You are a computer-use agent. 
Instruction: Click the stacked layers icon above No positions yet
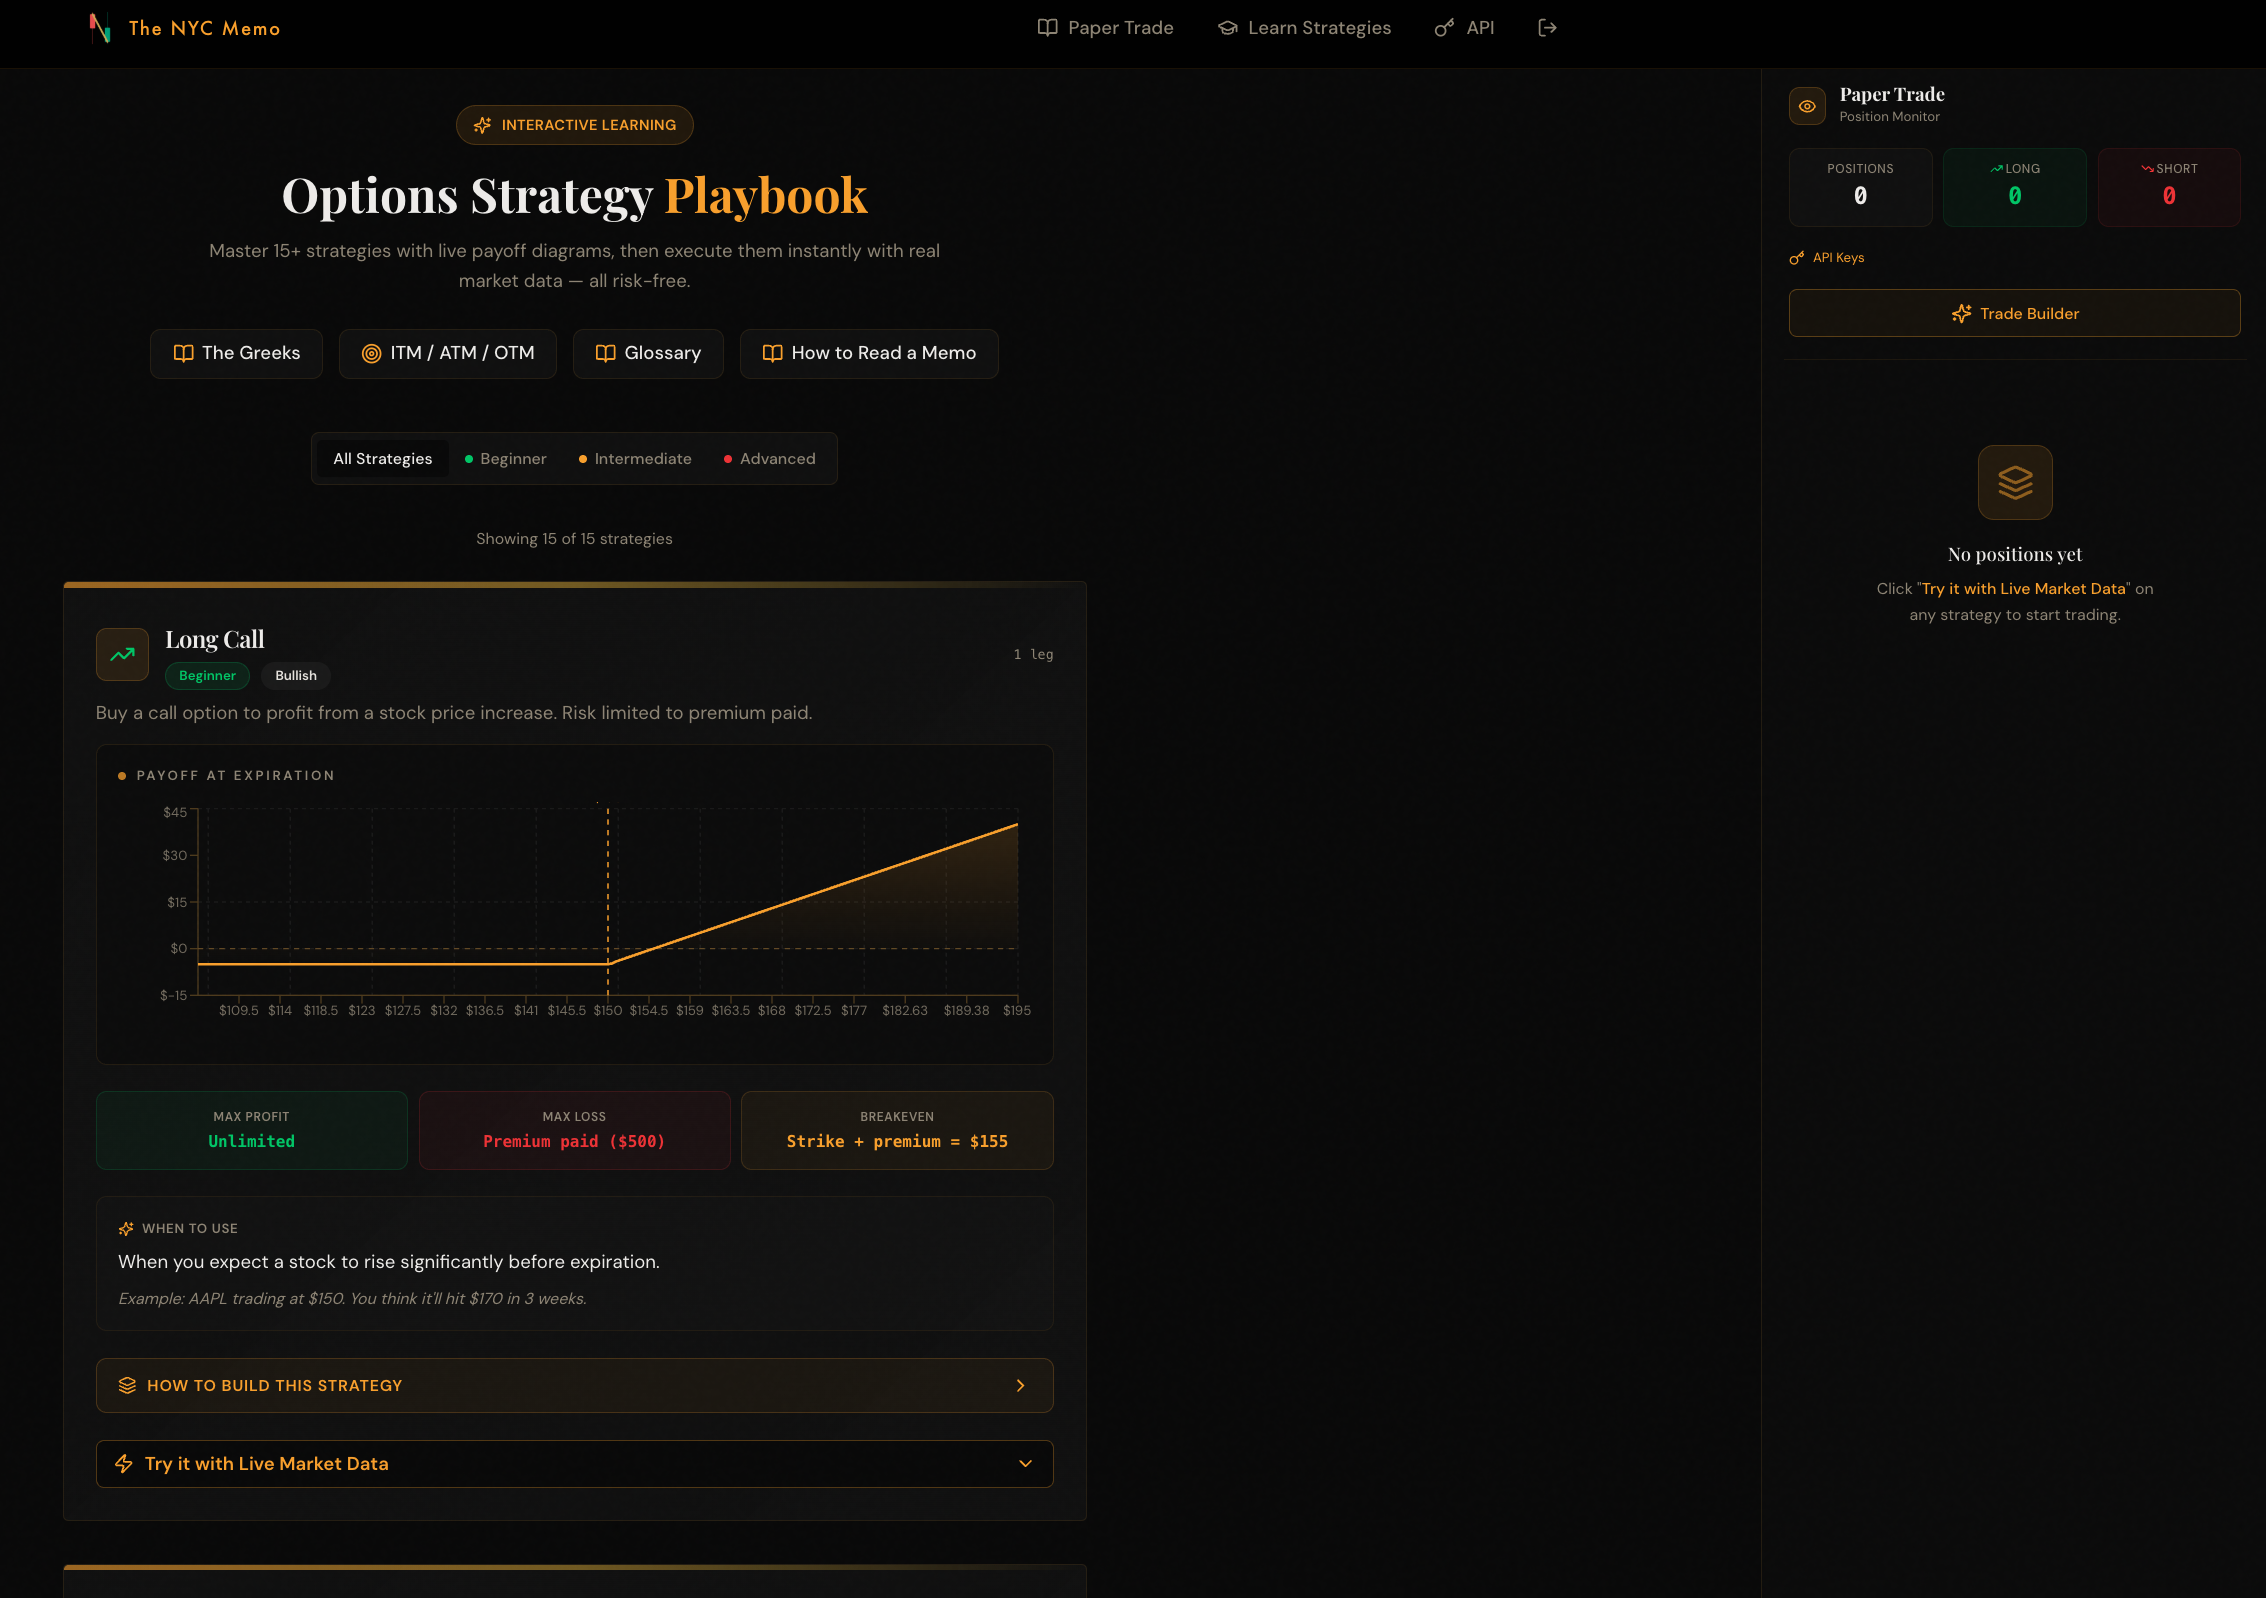click(2015, 482)
